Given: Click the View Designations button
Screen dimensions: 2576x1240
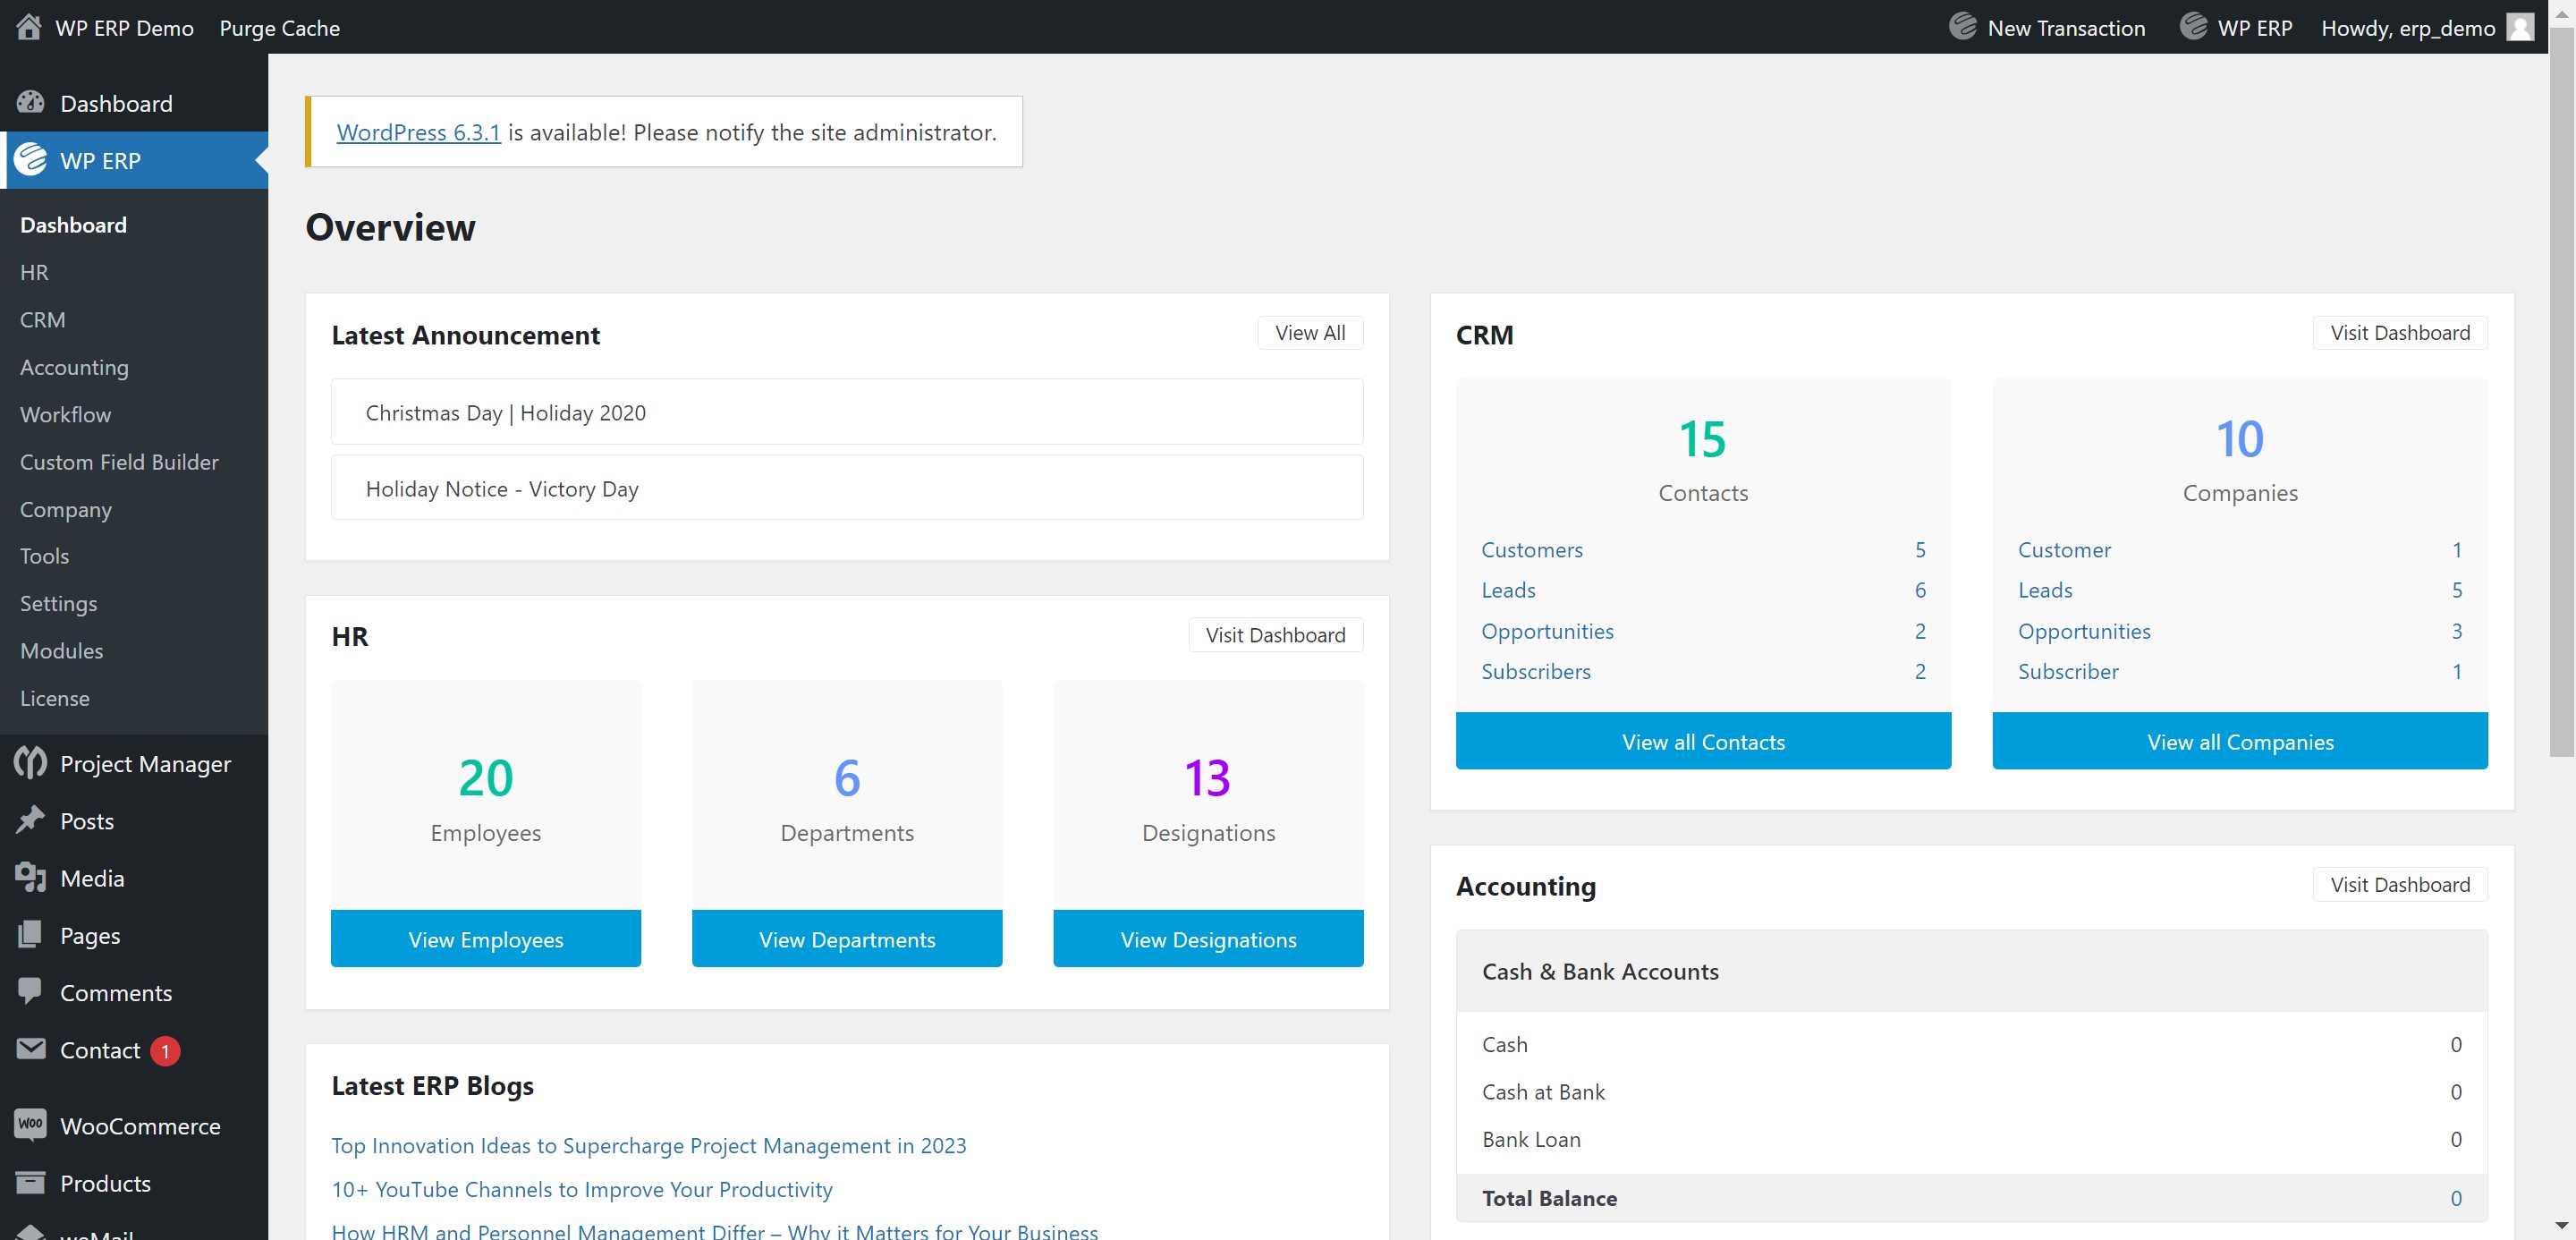Looking at the screenshot, I should pyautogui.click(x=1208, y=938).
